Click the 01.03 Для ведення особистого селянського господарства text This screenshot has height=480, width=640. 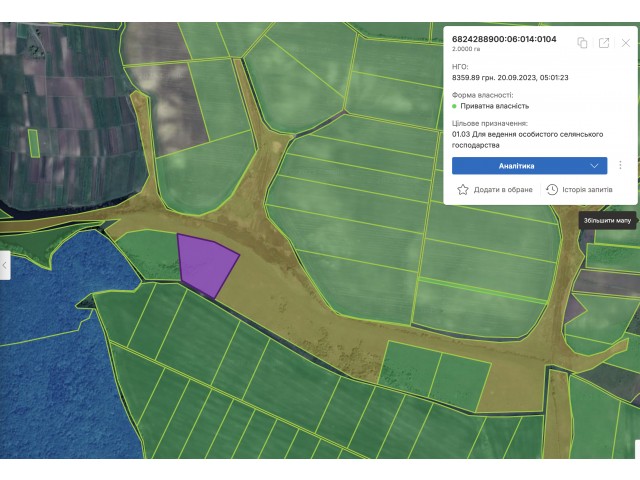(x=527, y=140)
